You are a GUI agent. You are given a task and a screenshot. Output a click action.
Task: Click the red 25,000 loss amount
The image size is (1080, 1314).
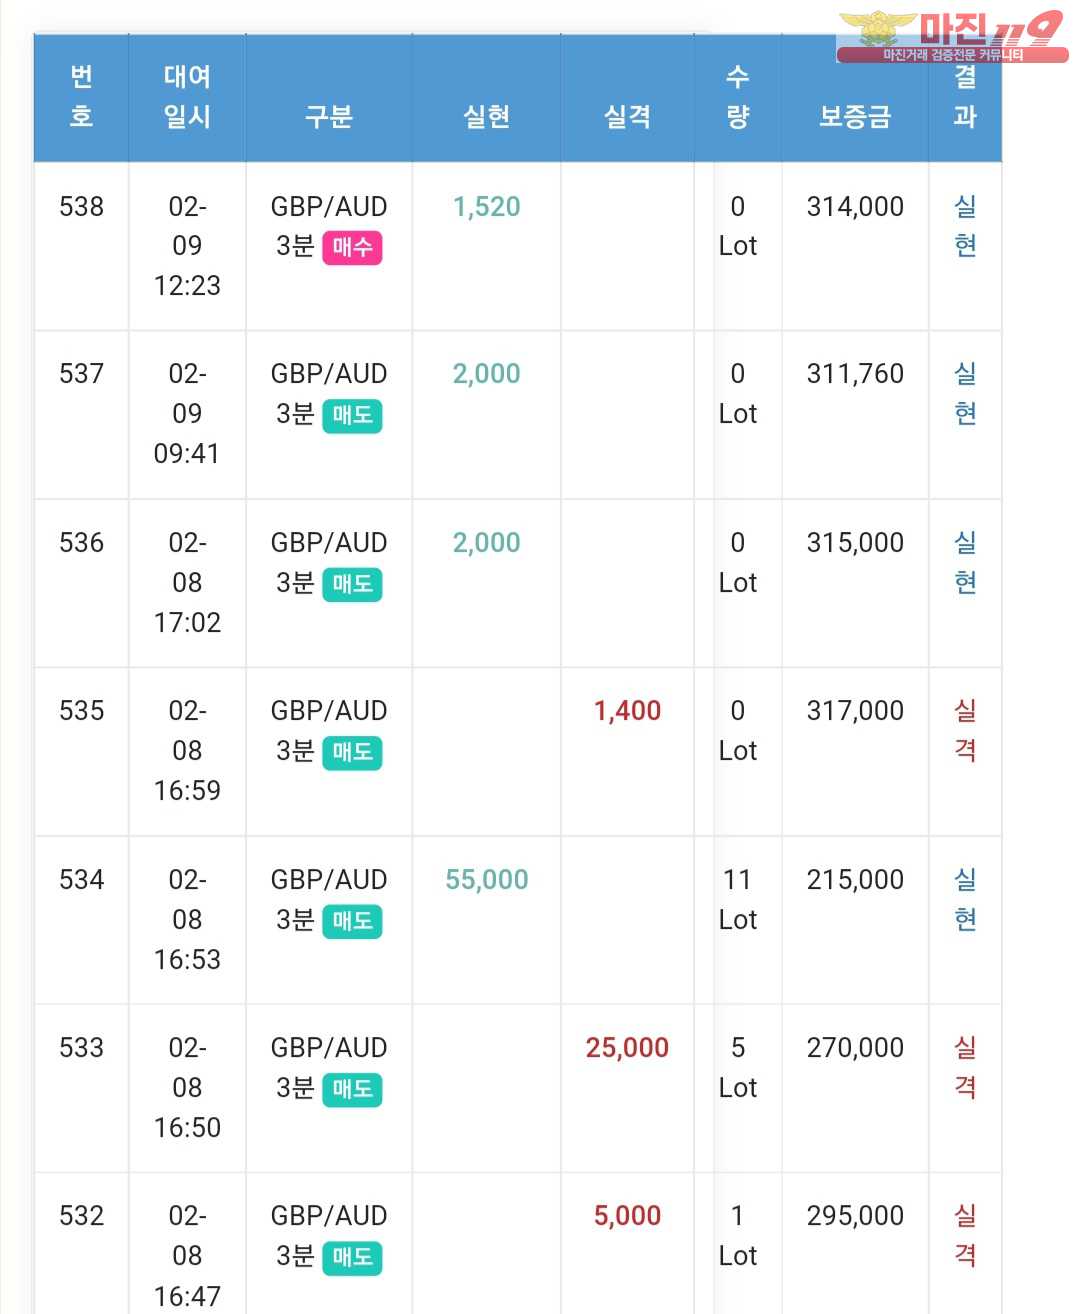click(627, 1048)
